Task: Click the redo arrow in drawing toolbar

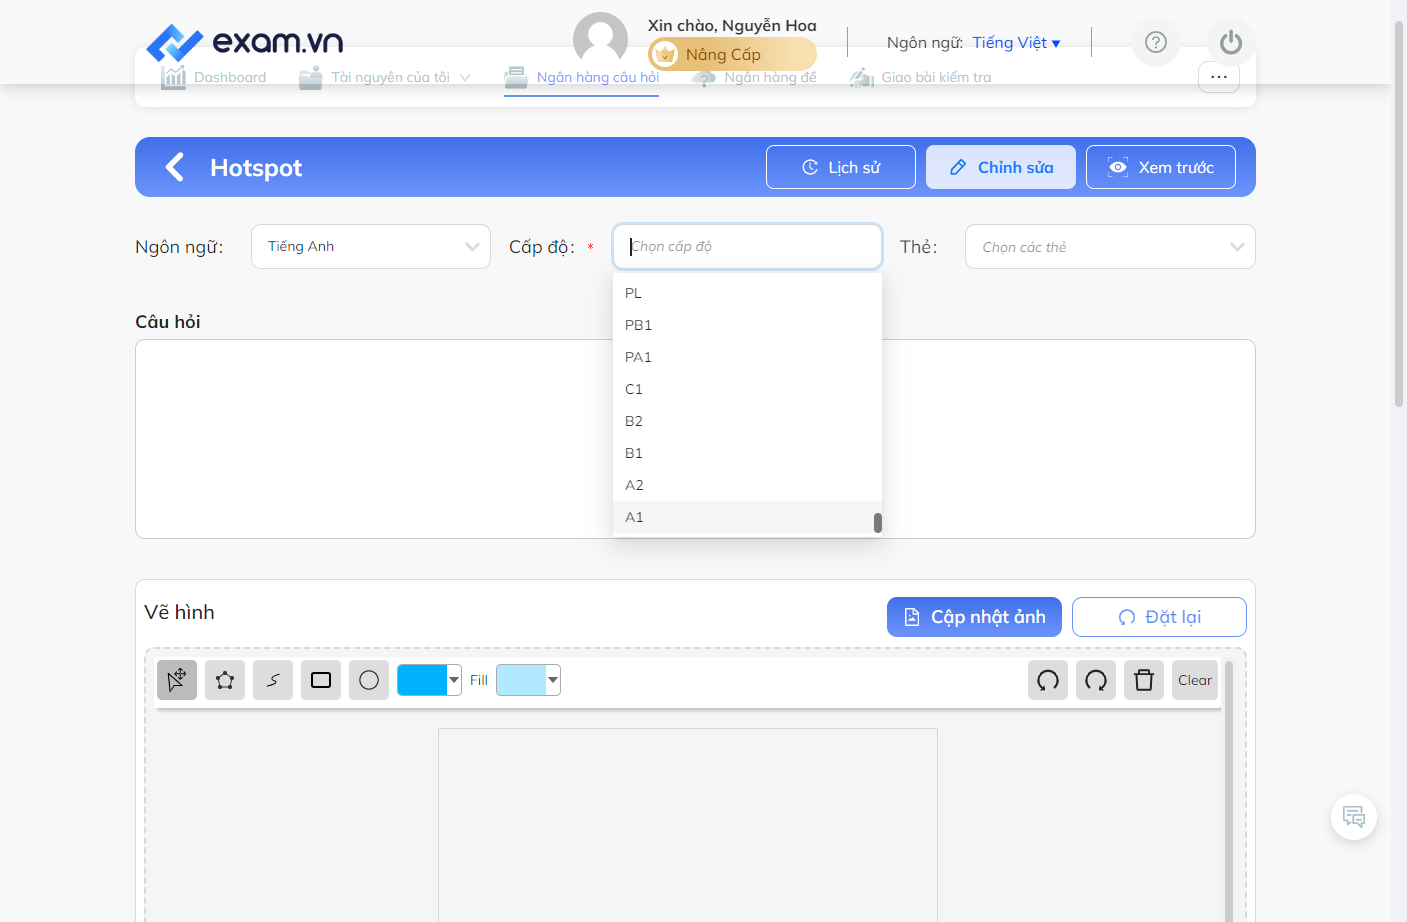Action: tap(1096, 680)
